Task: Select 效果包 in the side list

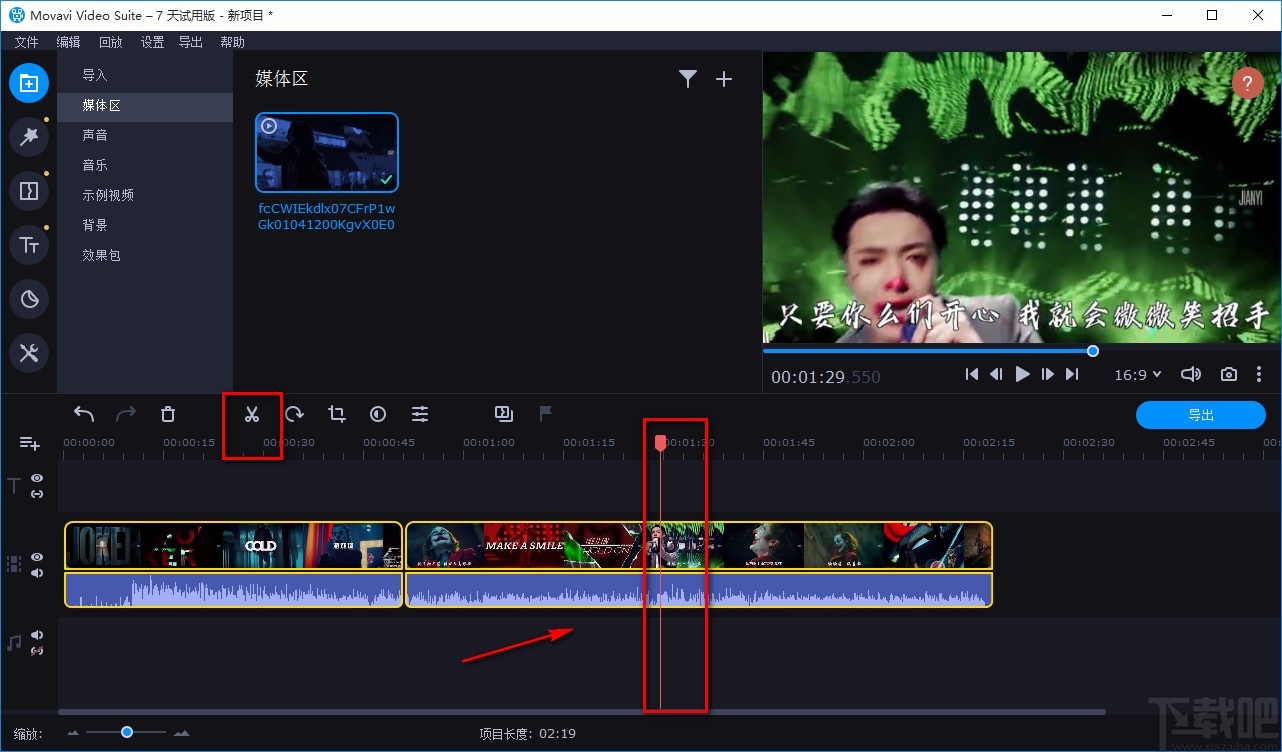Action: pyautogui.click(x=145, y=255)
